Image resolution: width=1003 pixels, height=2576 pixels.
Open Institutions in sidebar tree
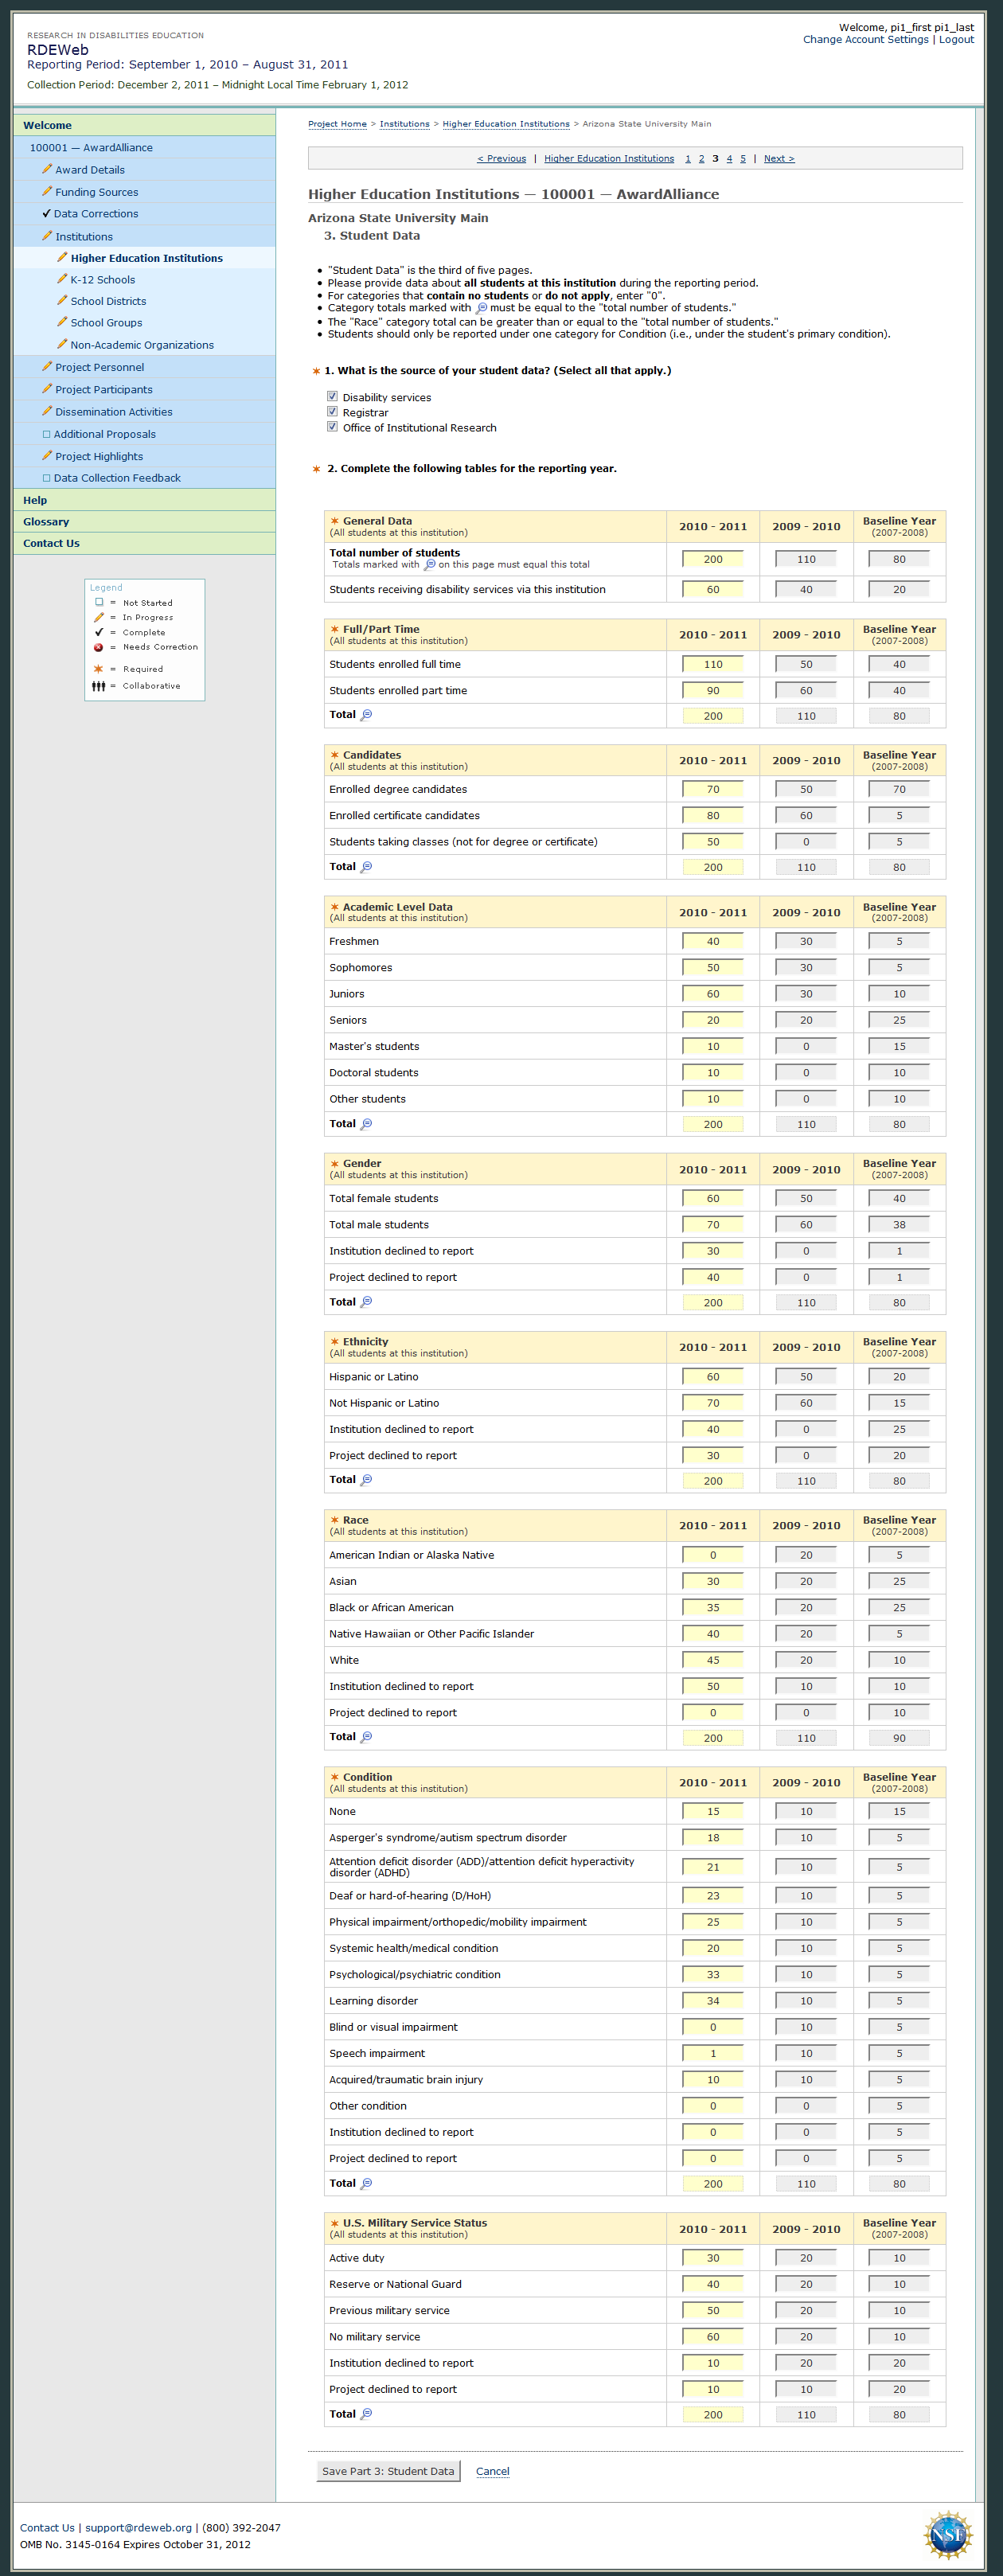tap(84, 237)
